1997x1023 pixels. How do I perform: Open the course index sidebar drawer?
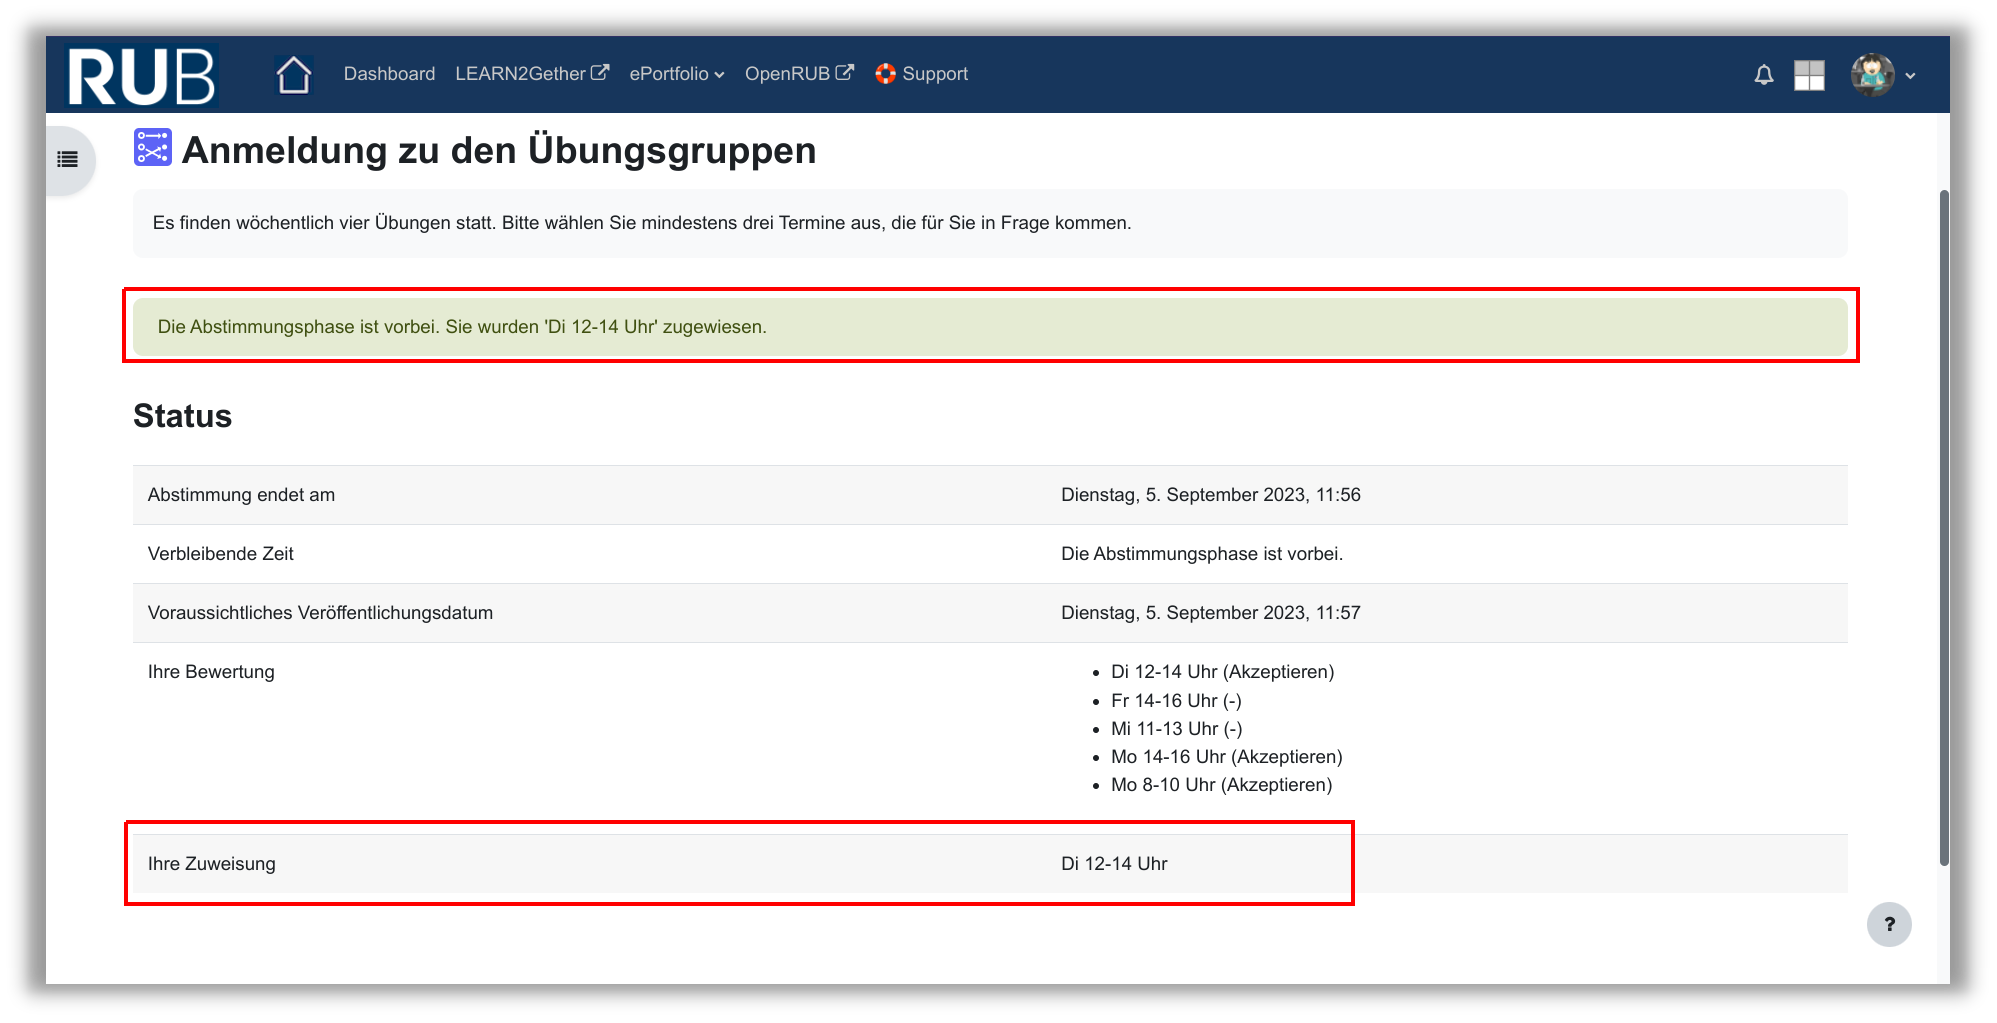(x=68, y=160)
